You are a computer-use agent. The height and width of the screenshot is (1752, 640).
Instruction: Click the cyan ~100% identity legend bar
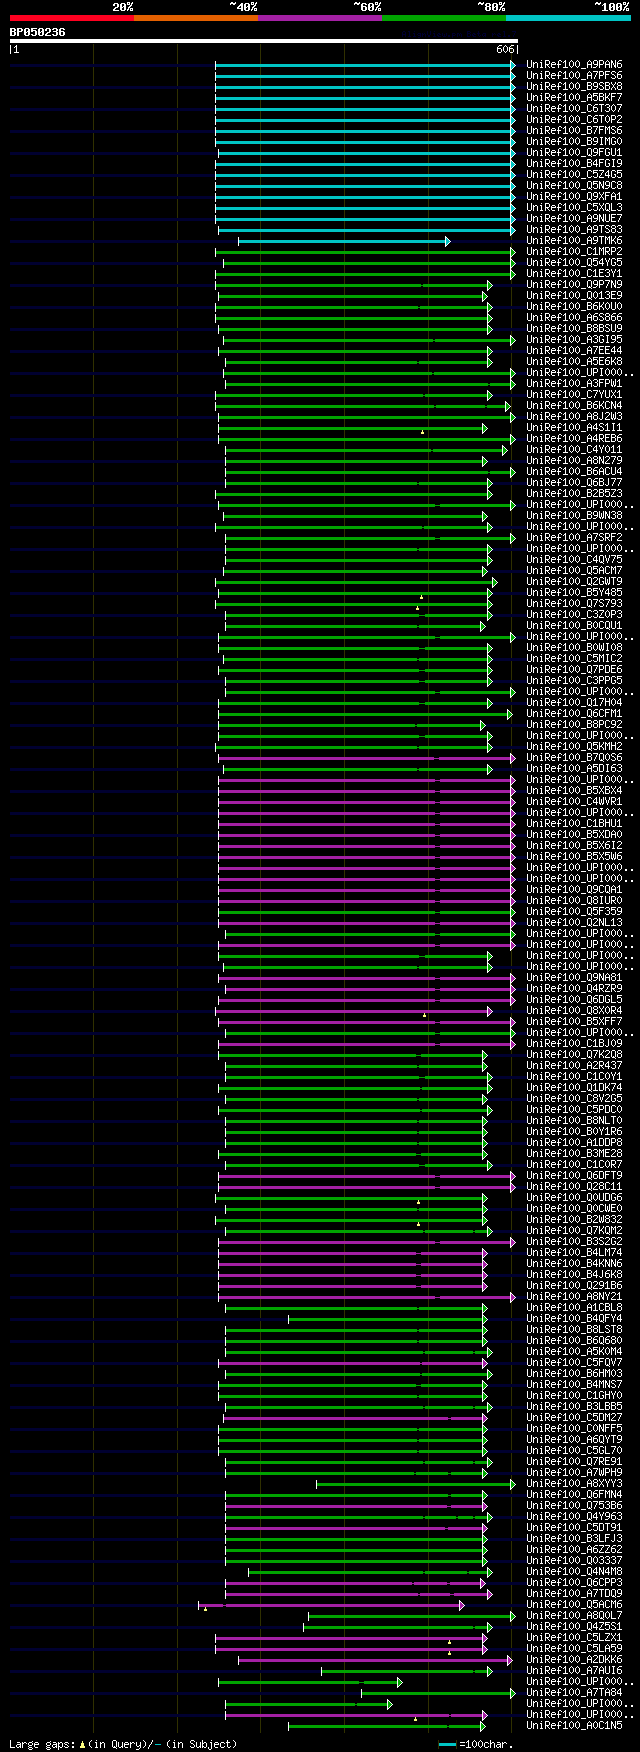coord(568,17)
